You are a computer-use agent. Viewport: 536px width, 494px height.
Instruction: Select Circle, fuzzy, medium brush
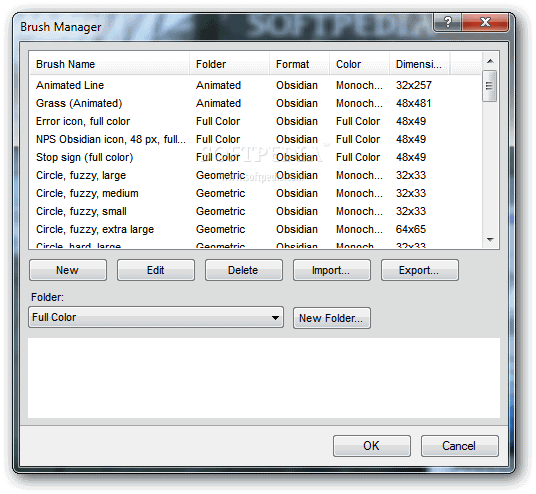(87, 193)
